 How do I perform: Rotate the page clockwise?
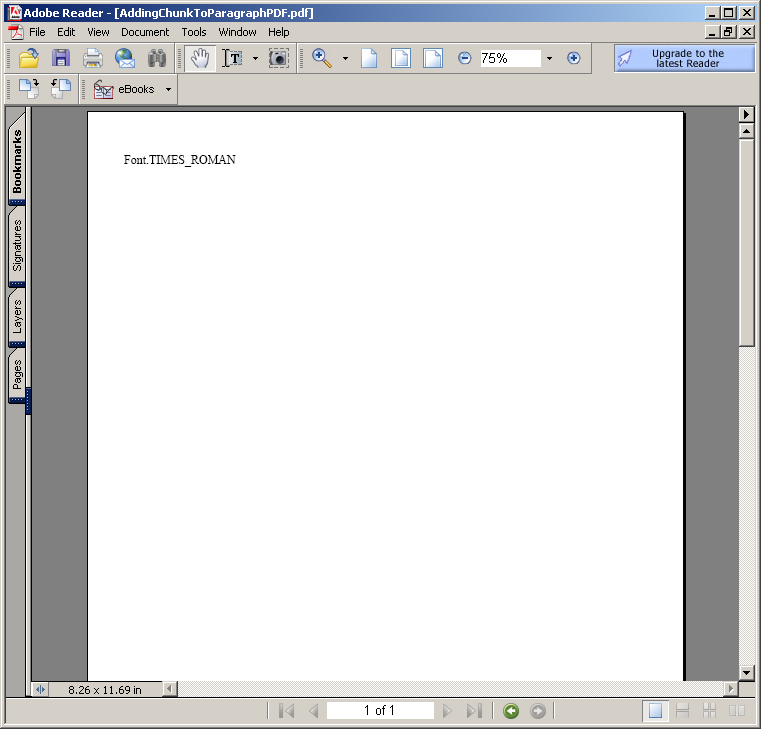[29, 89]
